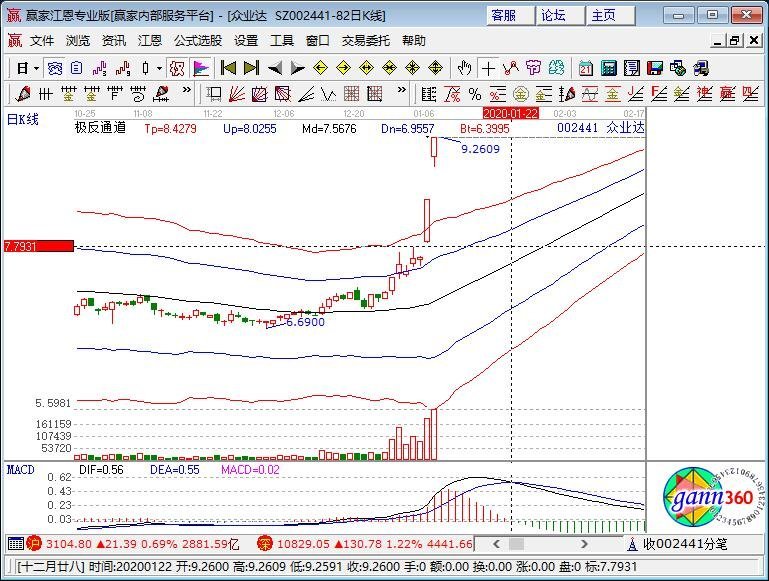Expand the candlestick chart type dropdown arrow
769x581 pixels.
[x=159, y=68]
